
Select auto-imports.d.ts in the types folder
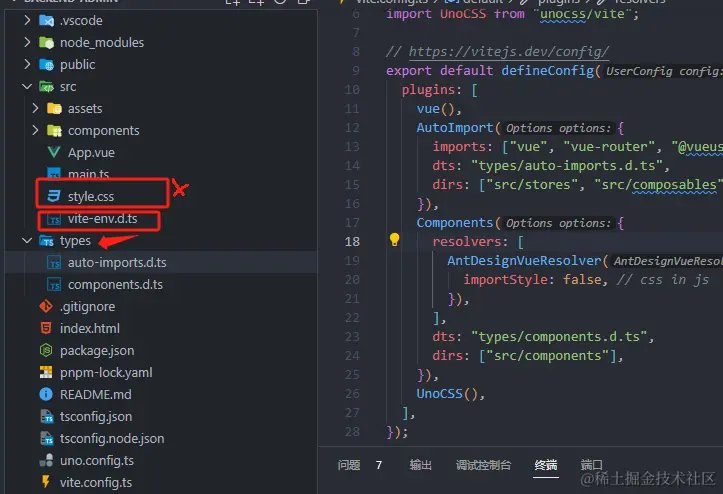point(117,262)
